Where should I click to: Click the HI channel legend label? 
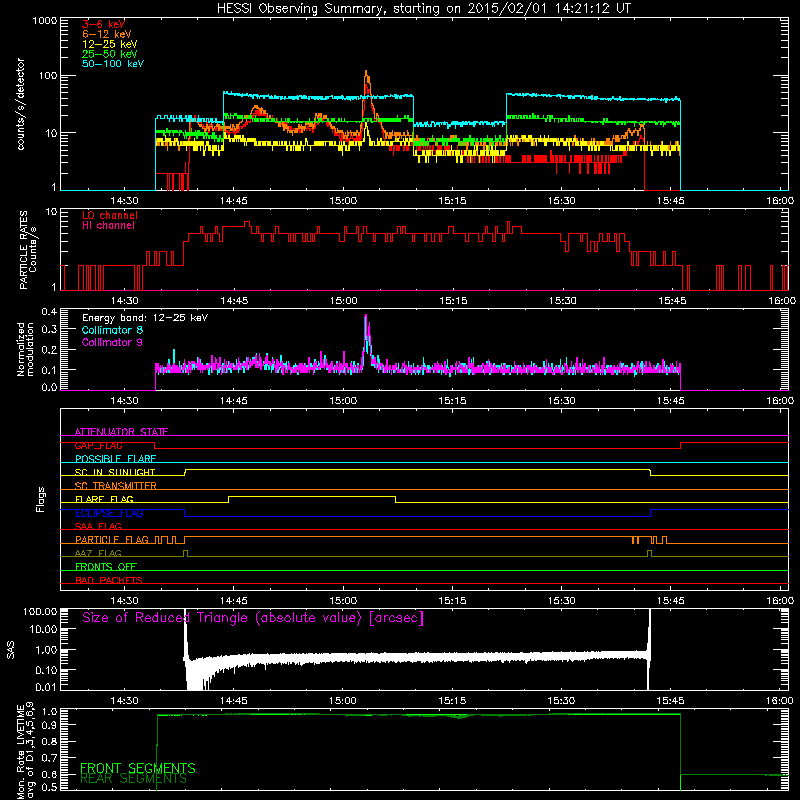pyautogui.click(x=108, y=226)
